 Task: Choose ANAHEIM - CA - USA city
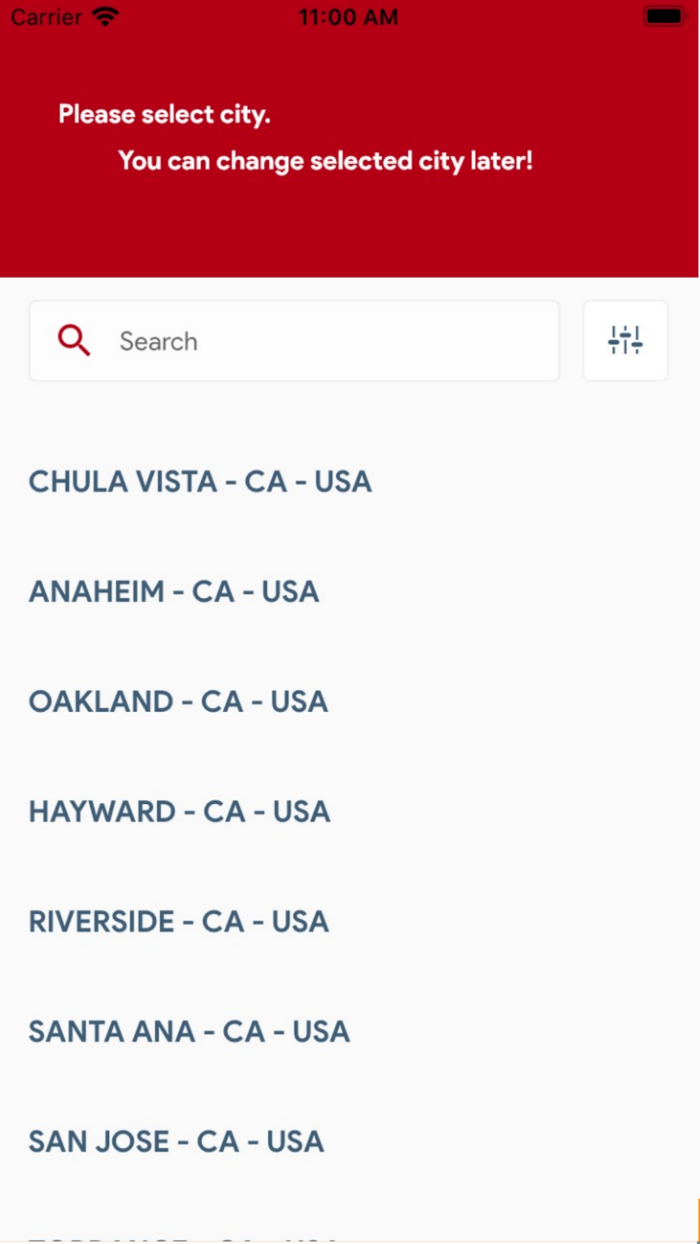tap(174, 592)
